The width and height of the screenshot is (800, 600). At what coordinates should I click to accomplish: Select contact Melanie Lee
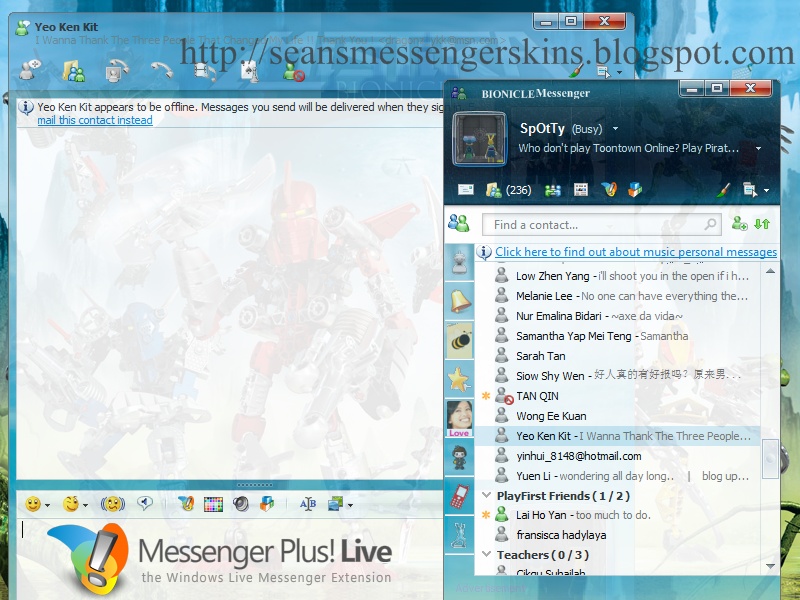click(617, 296)
